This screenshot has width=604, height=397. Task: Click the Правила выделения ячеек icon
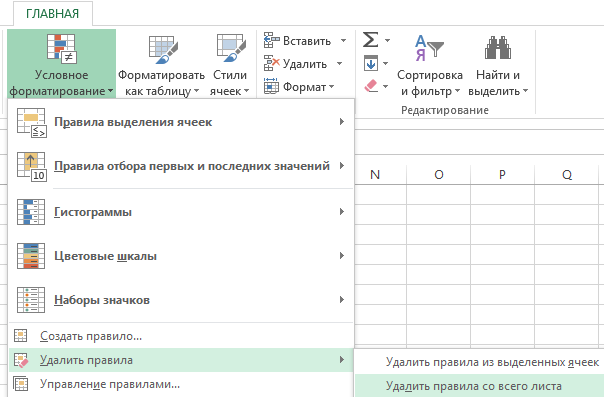(x=32, y=122)
